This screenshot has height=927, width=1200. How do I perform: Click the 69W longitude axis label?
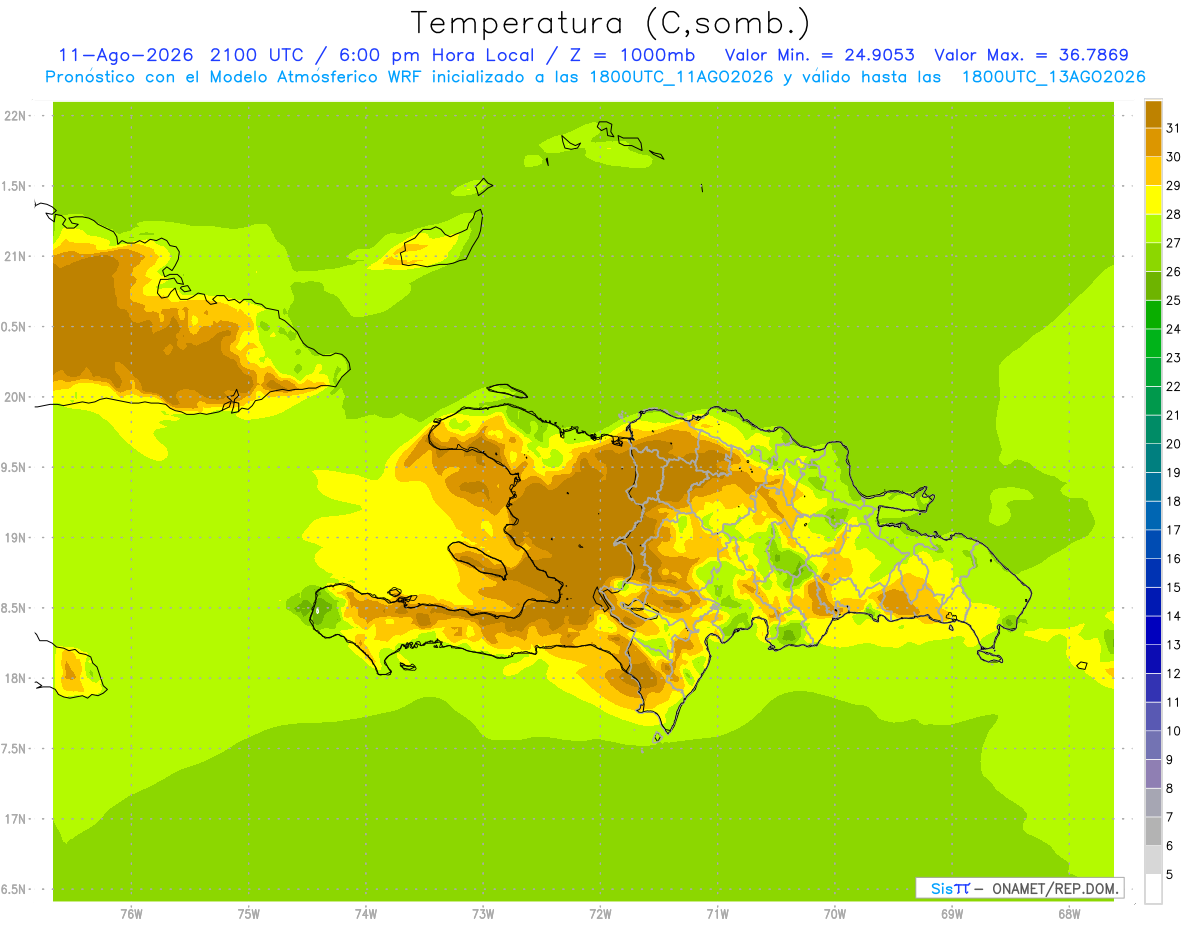pyautogui.click(x=952, y=914)
